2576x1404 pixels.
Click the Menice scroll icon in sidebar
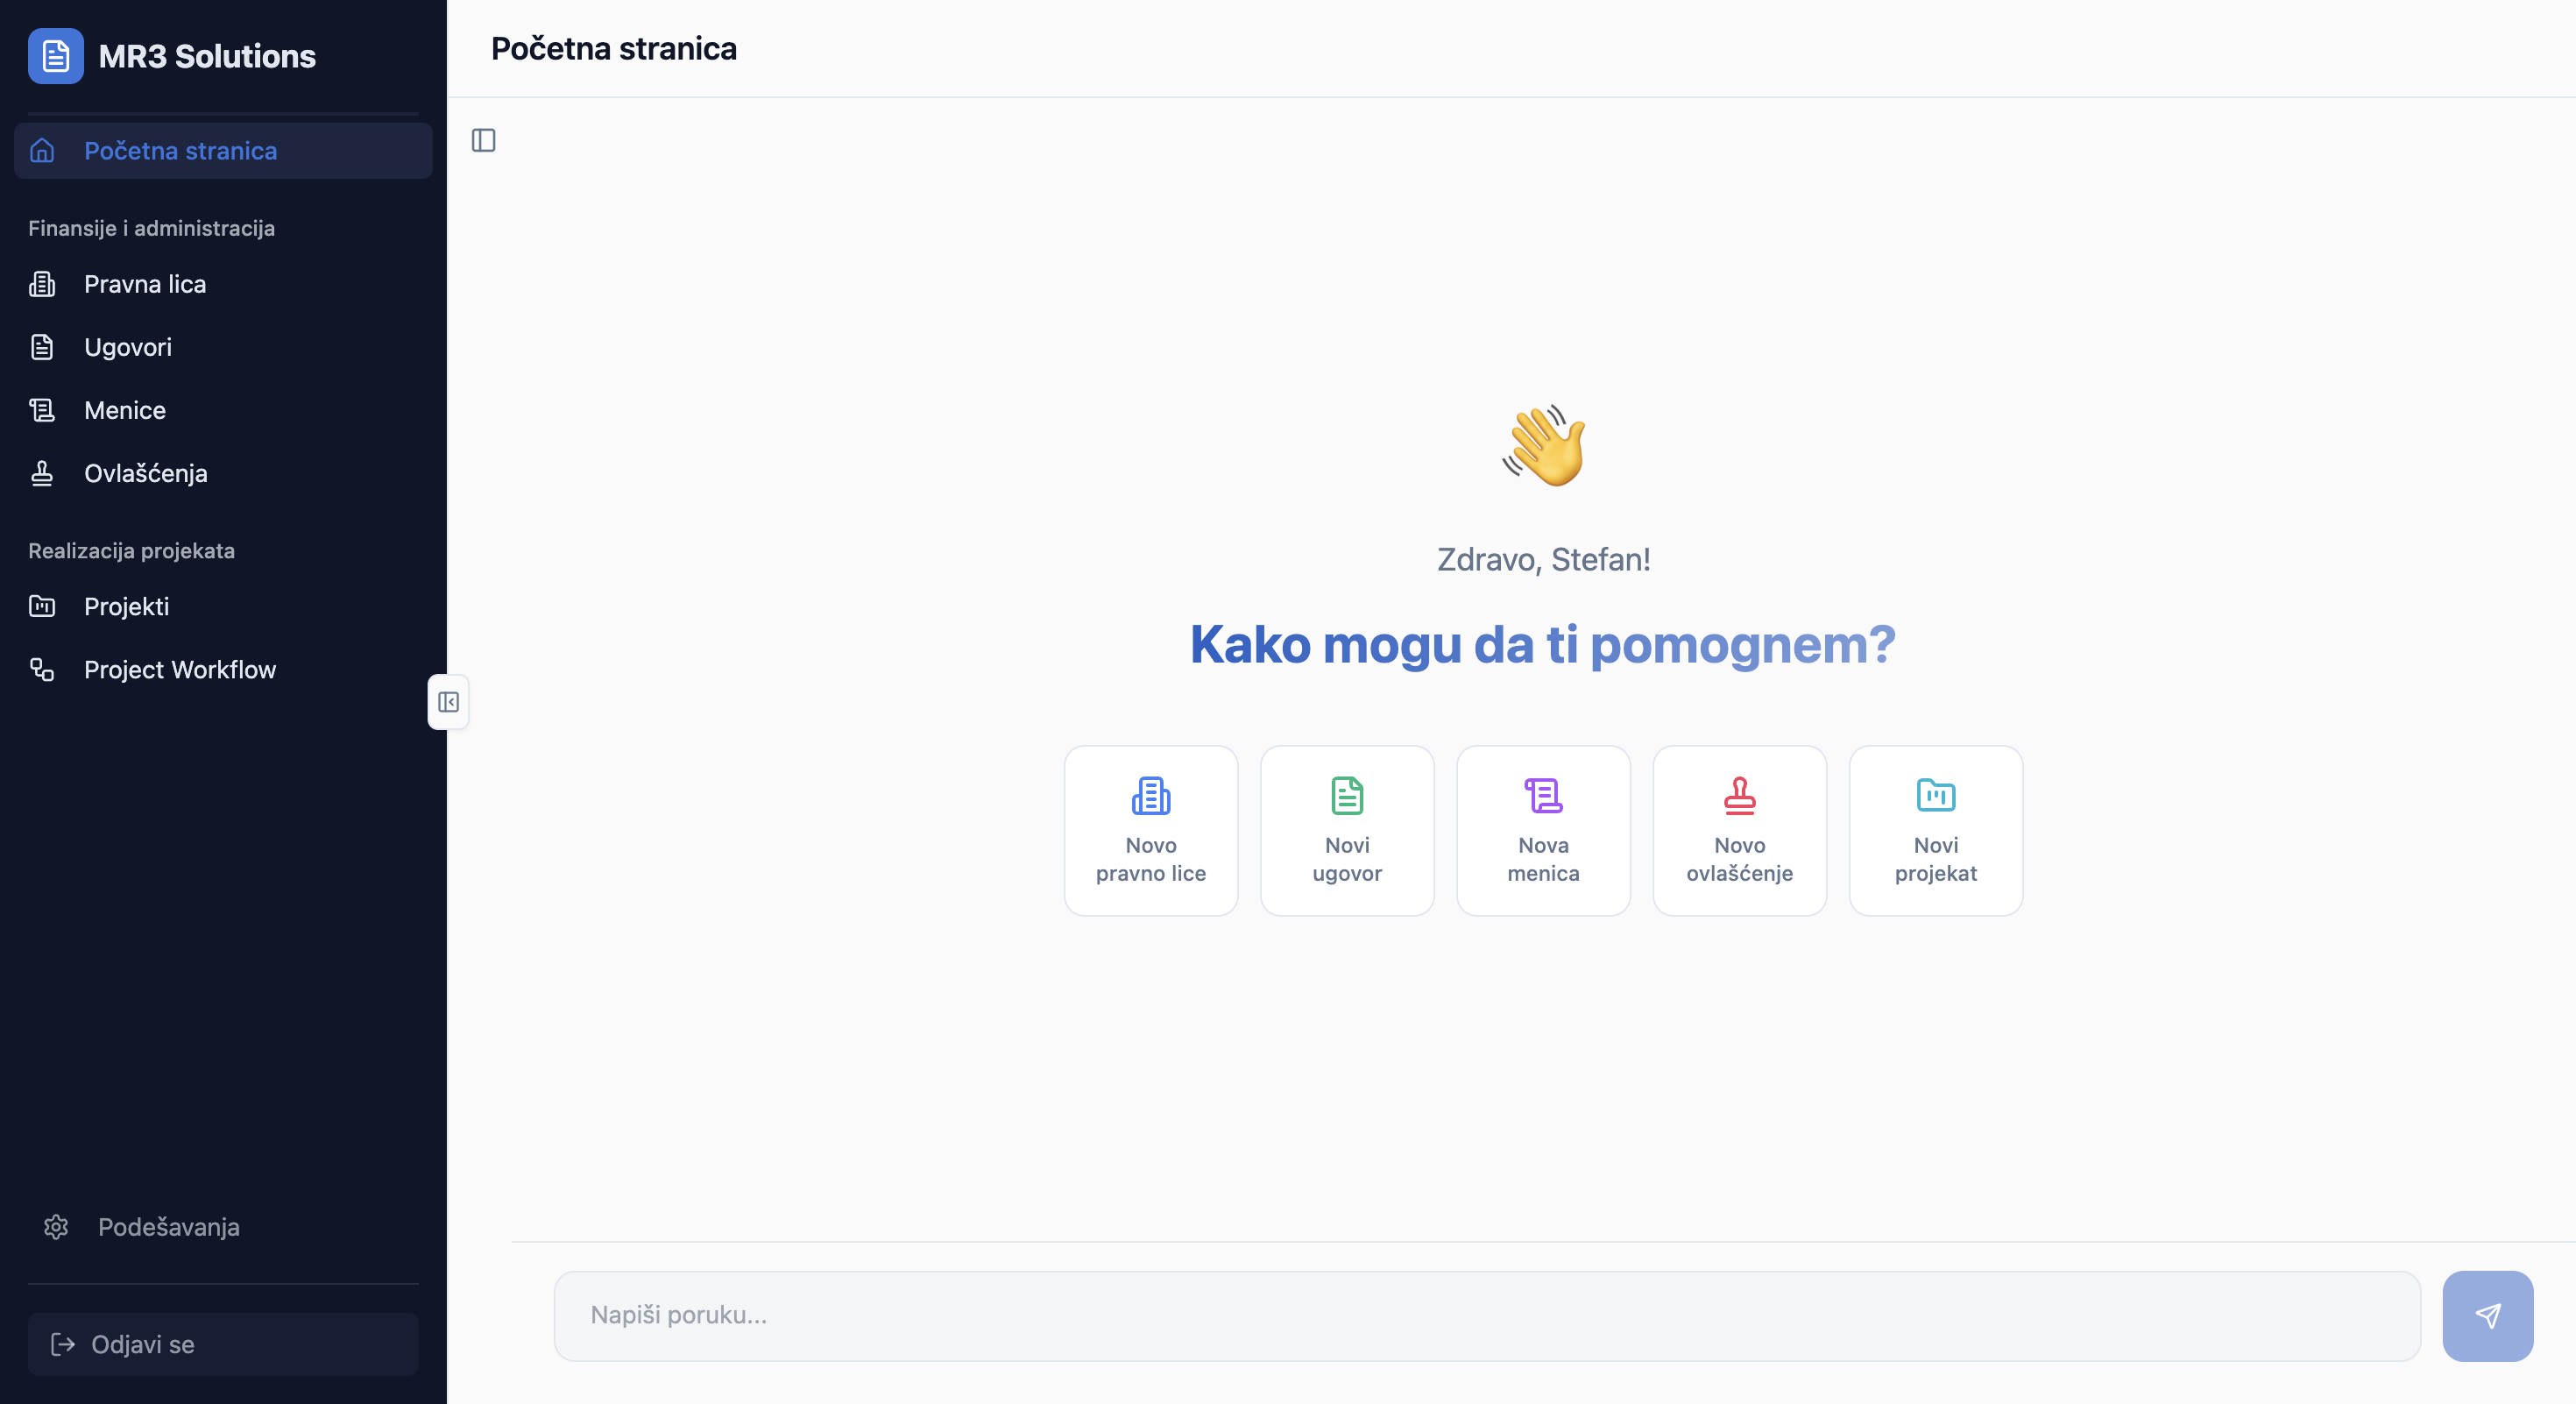tap(42, 411)
